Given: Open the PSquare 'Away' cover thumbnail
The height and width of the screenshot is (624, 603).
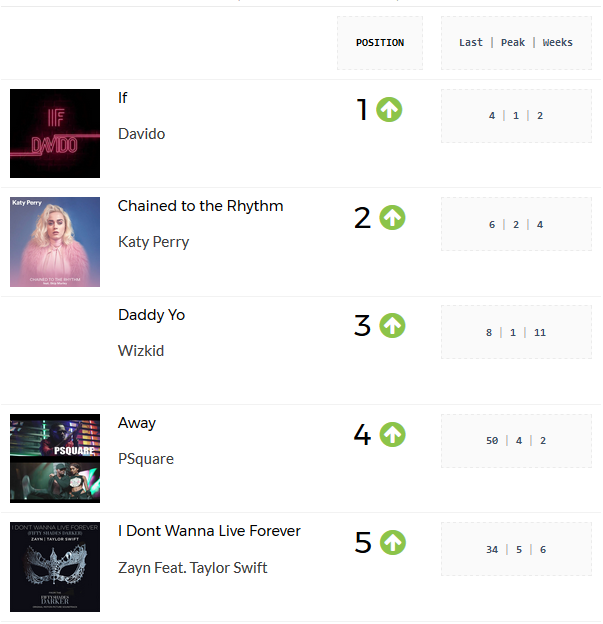Looking at the screenshot, I should (55, 458).
